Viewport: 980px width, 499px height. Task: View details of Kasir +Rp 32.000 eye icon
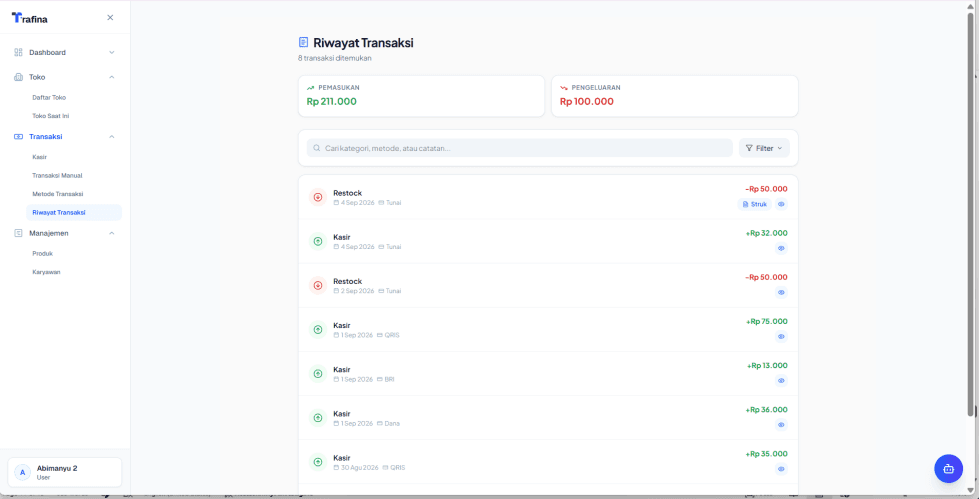point(781,248)
